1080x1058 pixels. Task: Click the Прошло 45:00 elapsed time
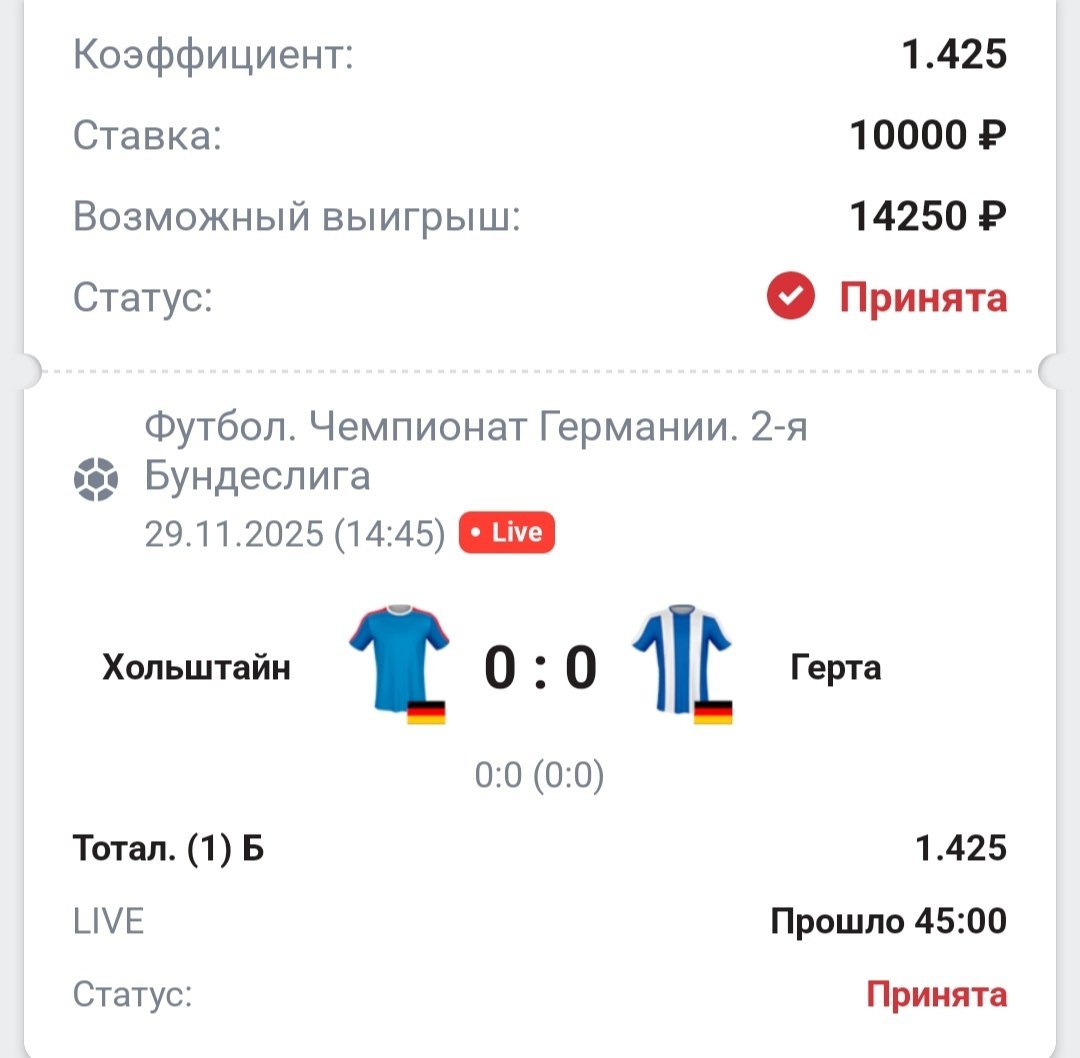[x=888, y=921]
